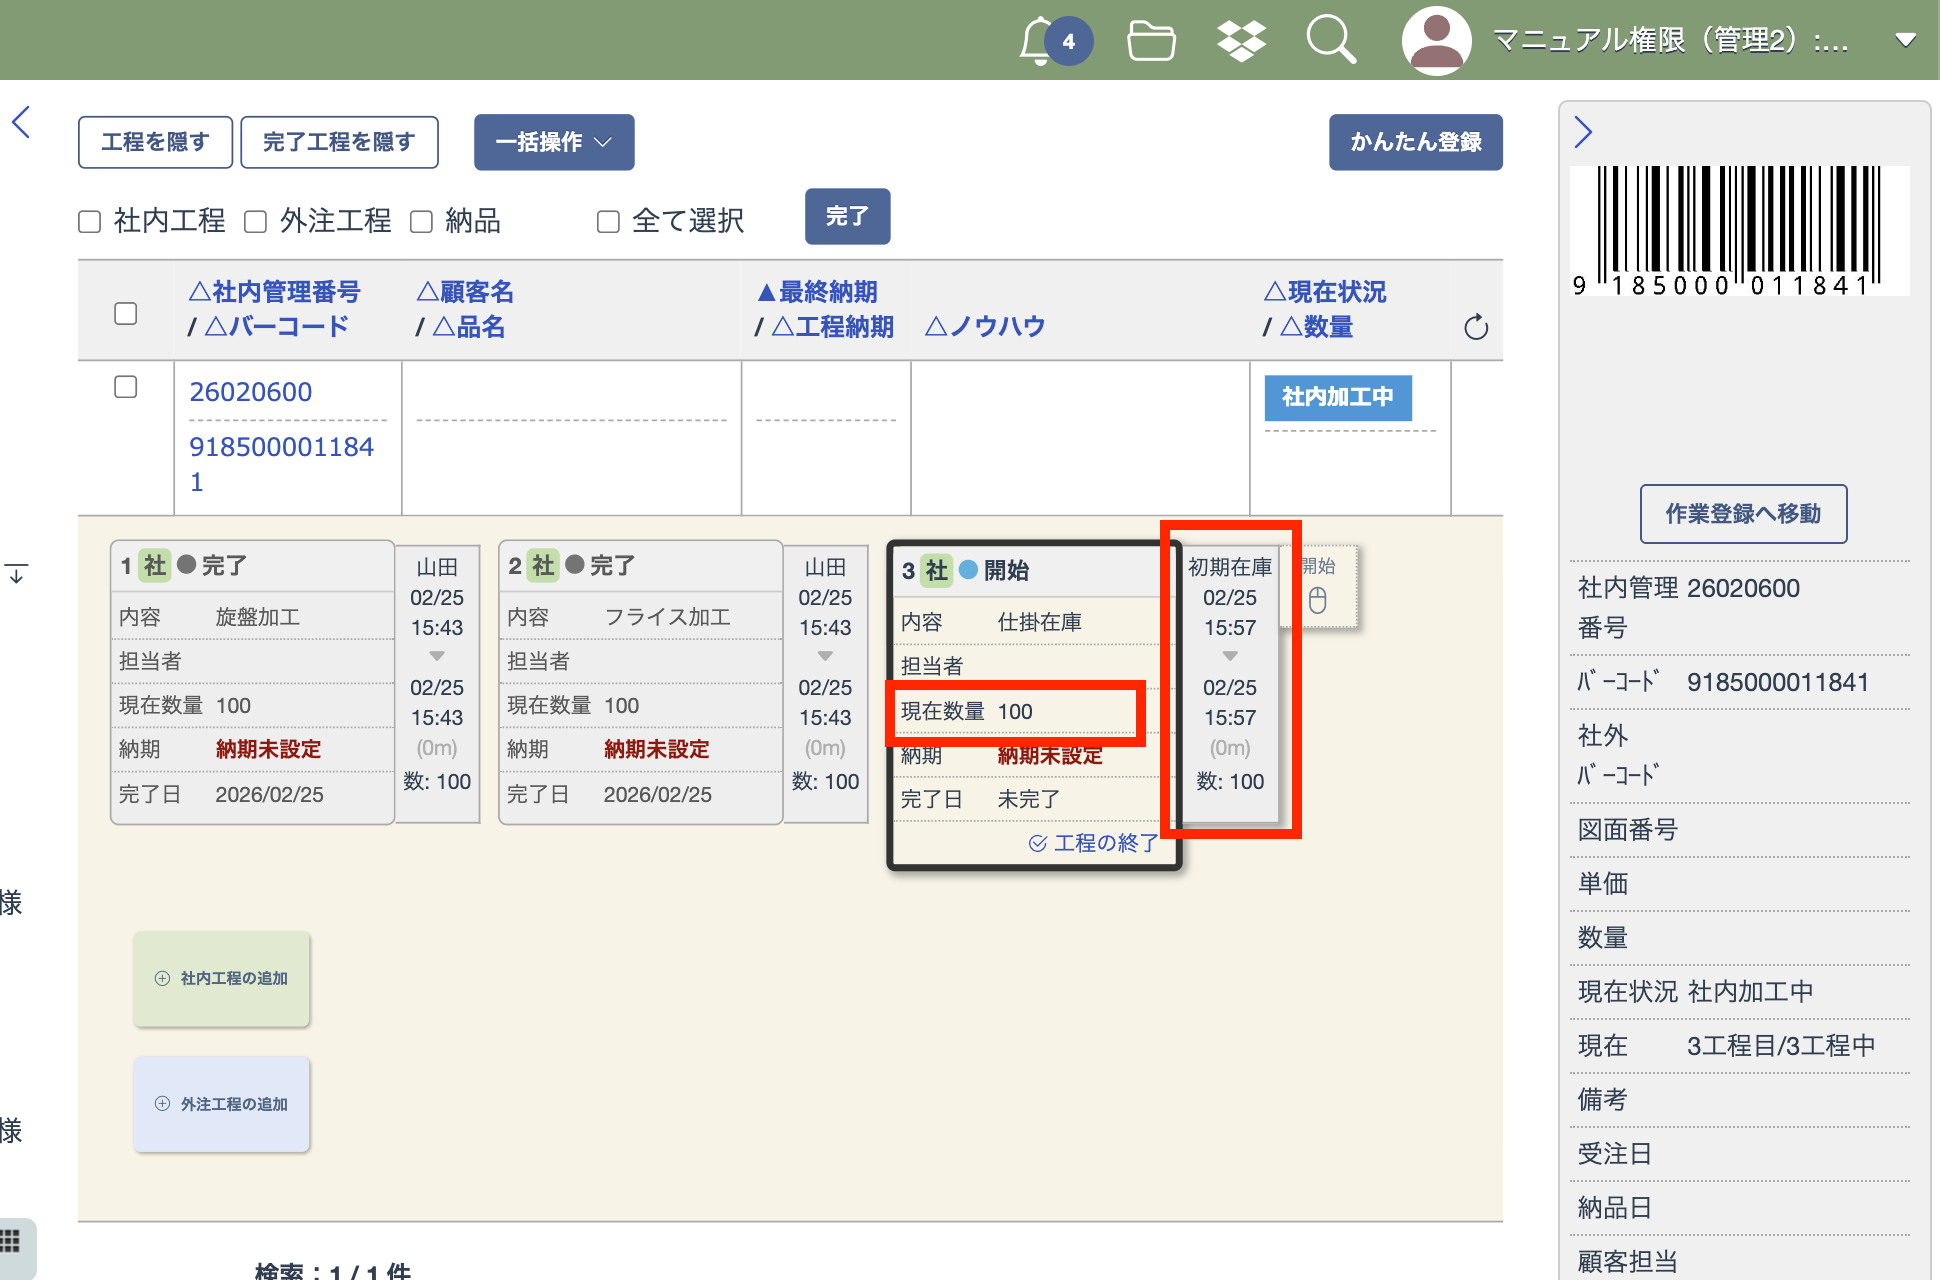Screen dimensions: 1940x1280
Task: Sort by 社内管理番号 column header
Action: click(274, 292)
